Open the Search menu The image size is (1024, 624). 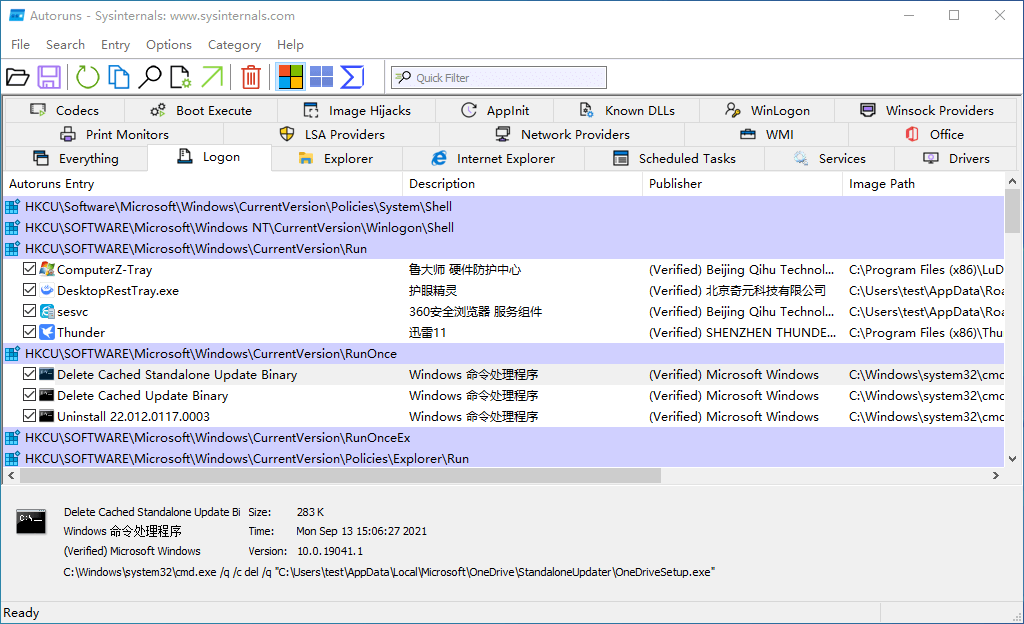click(65, 44)
